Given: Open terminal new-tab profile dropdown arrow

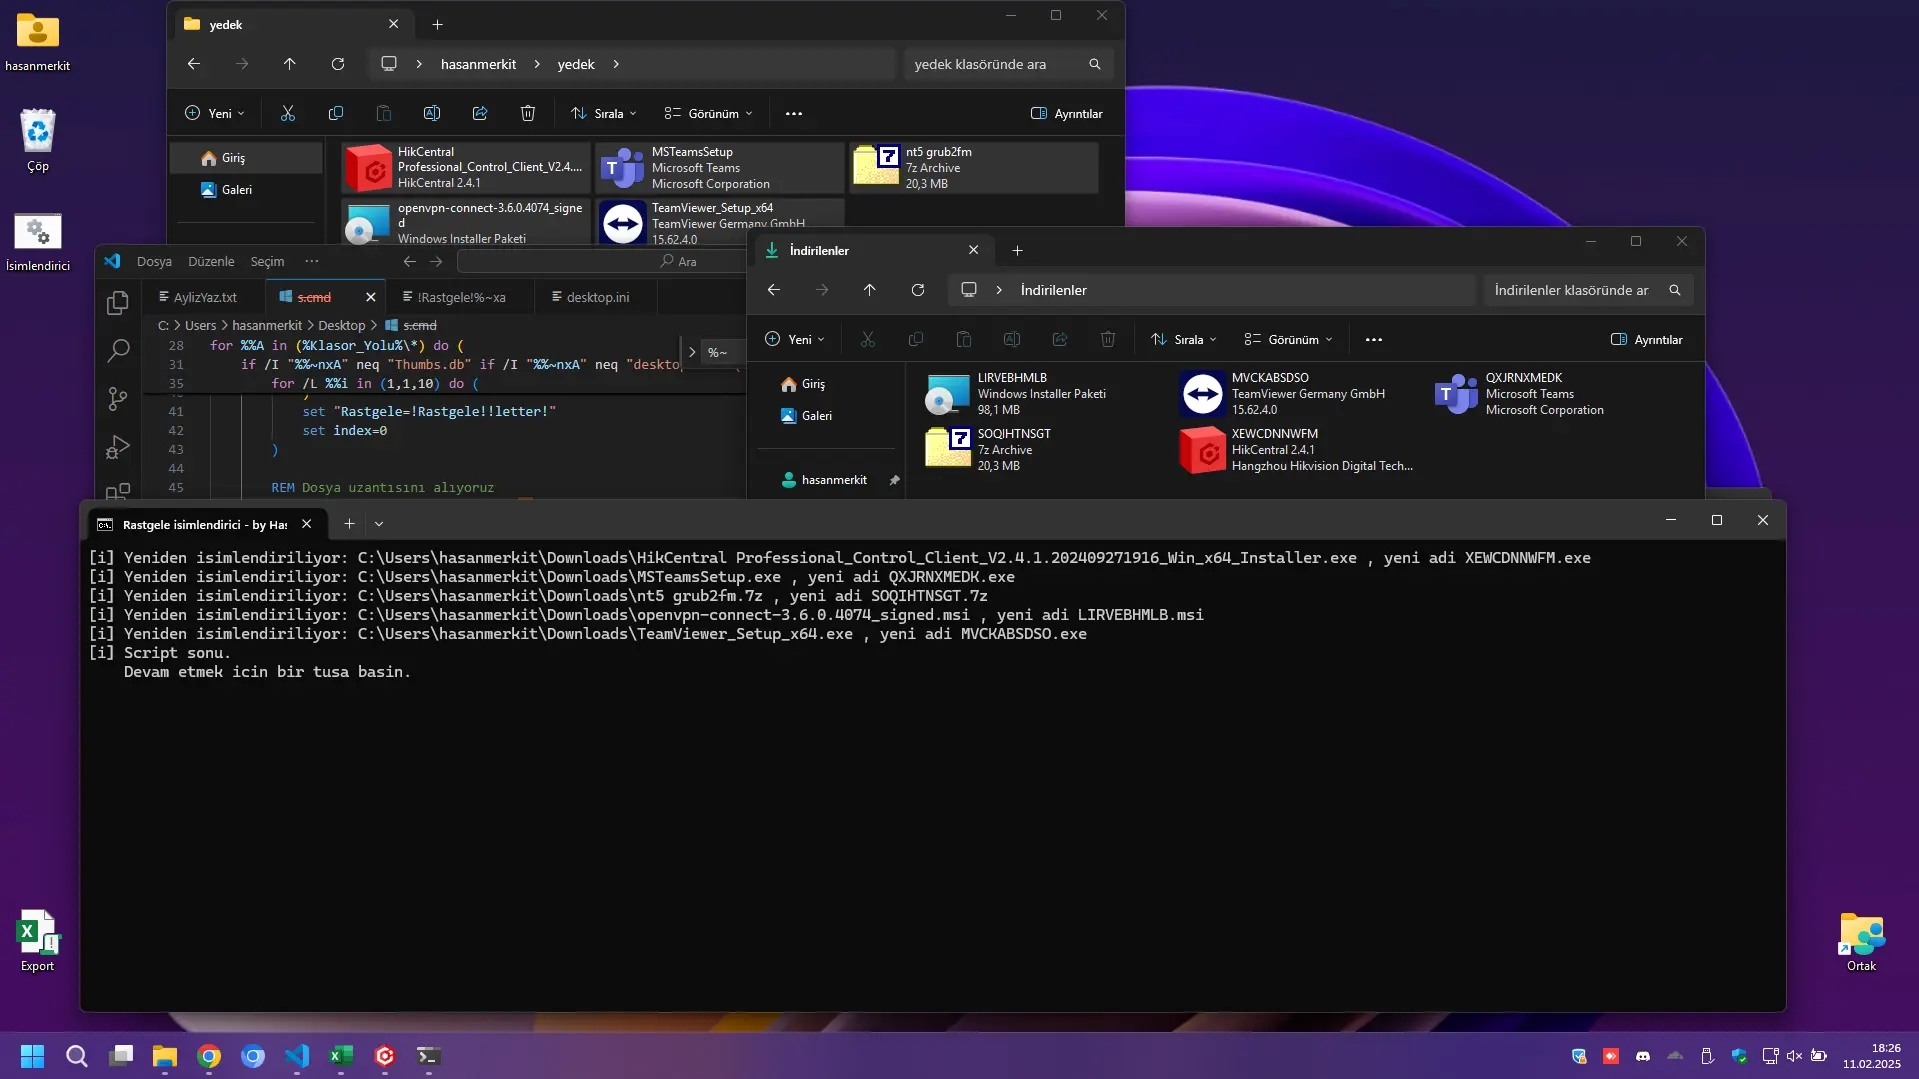Looking at the screenshot, I should coord(379,524).
